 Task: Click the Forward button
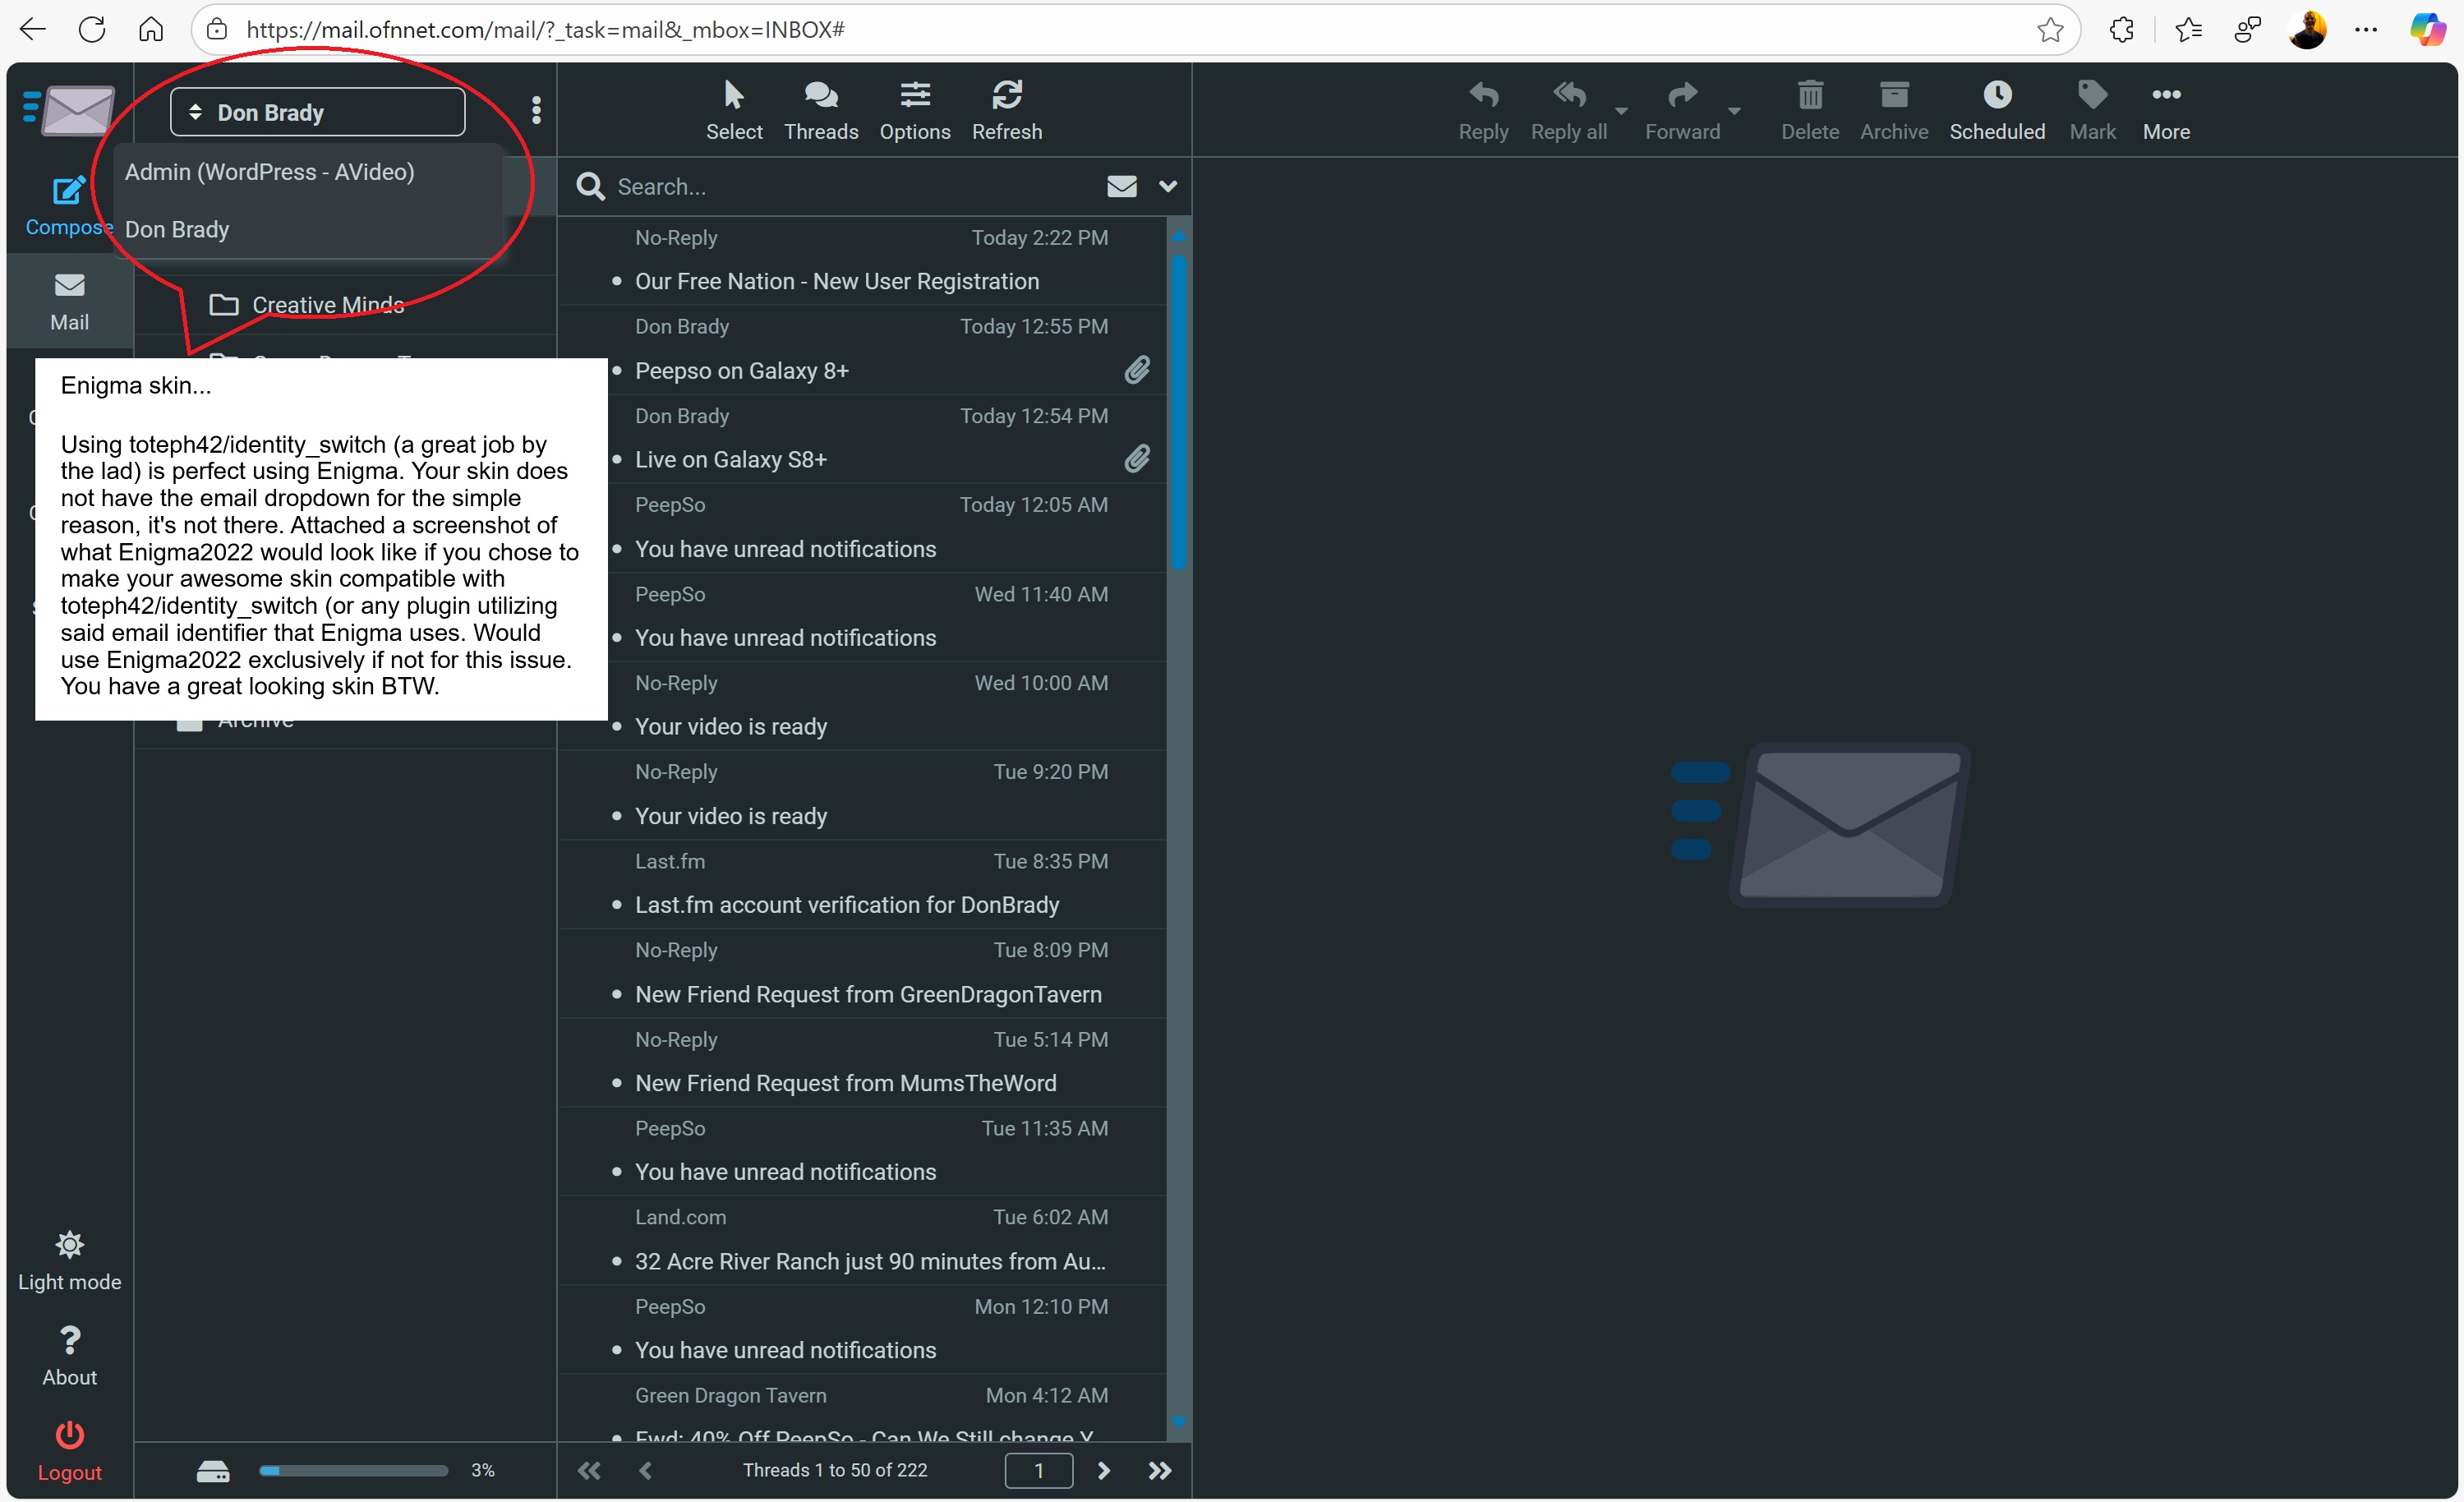coord(1683,110)
